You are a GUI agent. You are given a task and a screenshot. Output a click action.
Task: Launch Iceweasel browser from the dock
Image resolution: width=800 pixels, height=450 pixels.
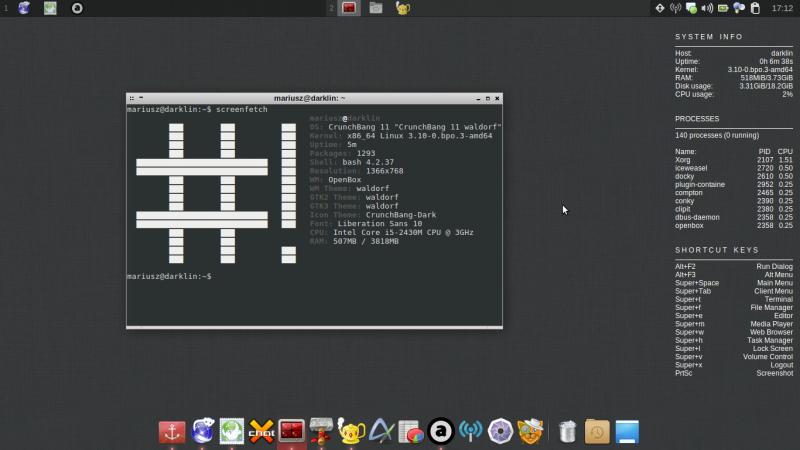pyautogui.click(x=203, y=431)
